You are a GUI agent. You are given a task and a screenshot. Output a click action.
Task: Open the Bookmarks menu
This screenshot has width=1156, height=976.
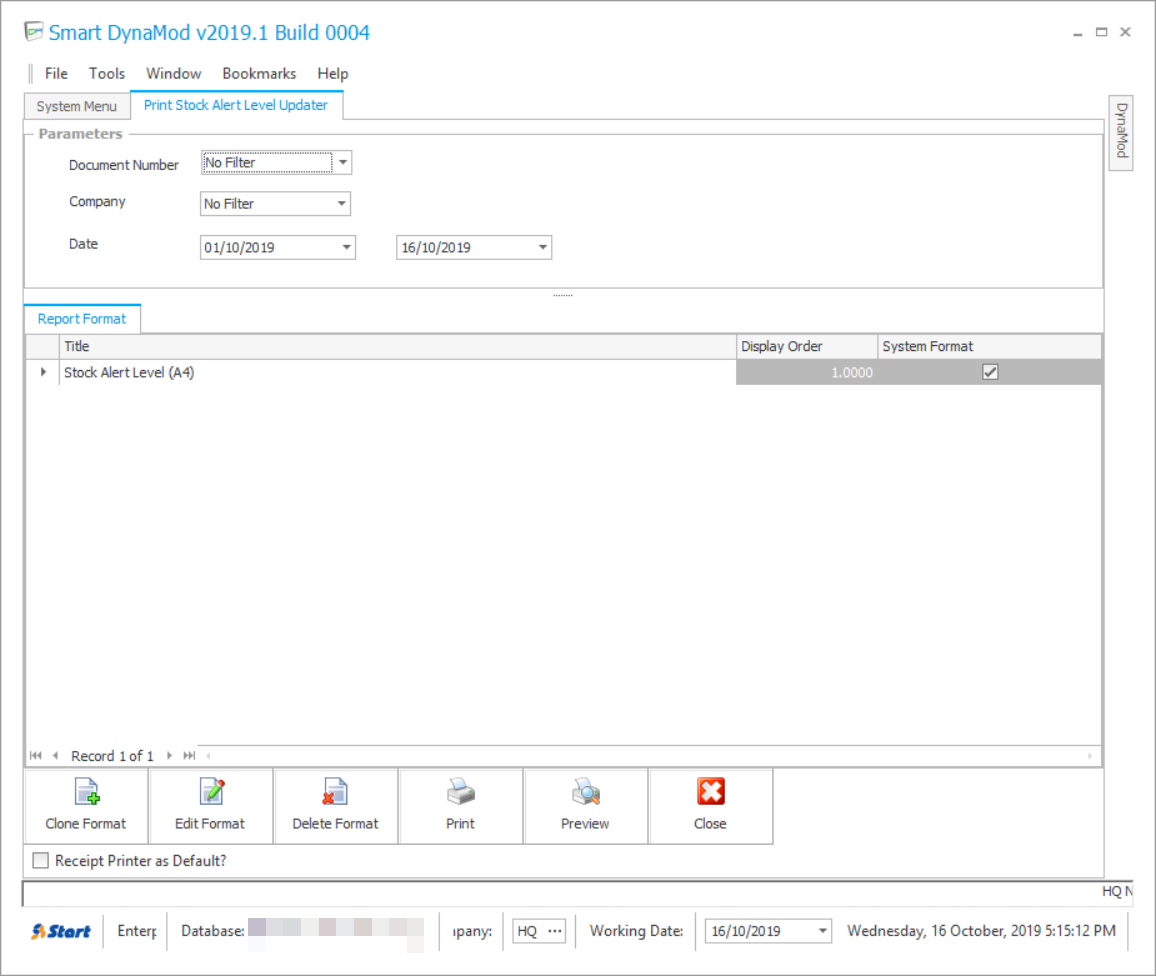click(x=260, y=74)
